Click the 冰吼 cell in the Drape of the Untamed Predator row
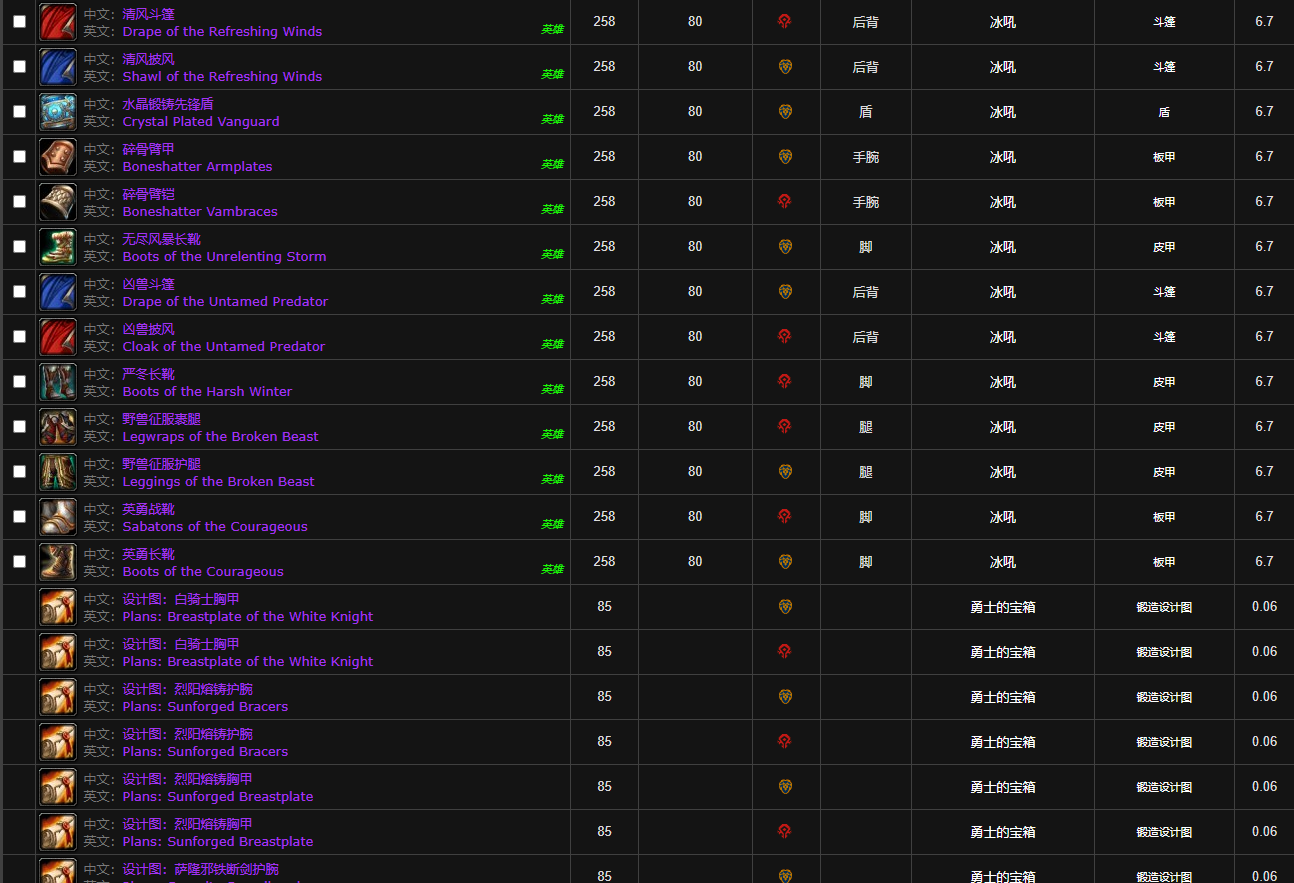Viewport: 1294px width, 883px height. (x=1003, y=292)
